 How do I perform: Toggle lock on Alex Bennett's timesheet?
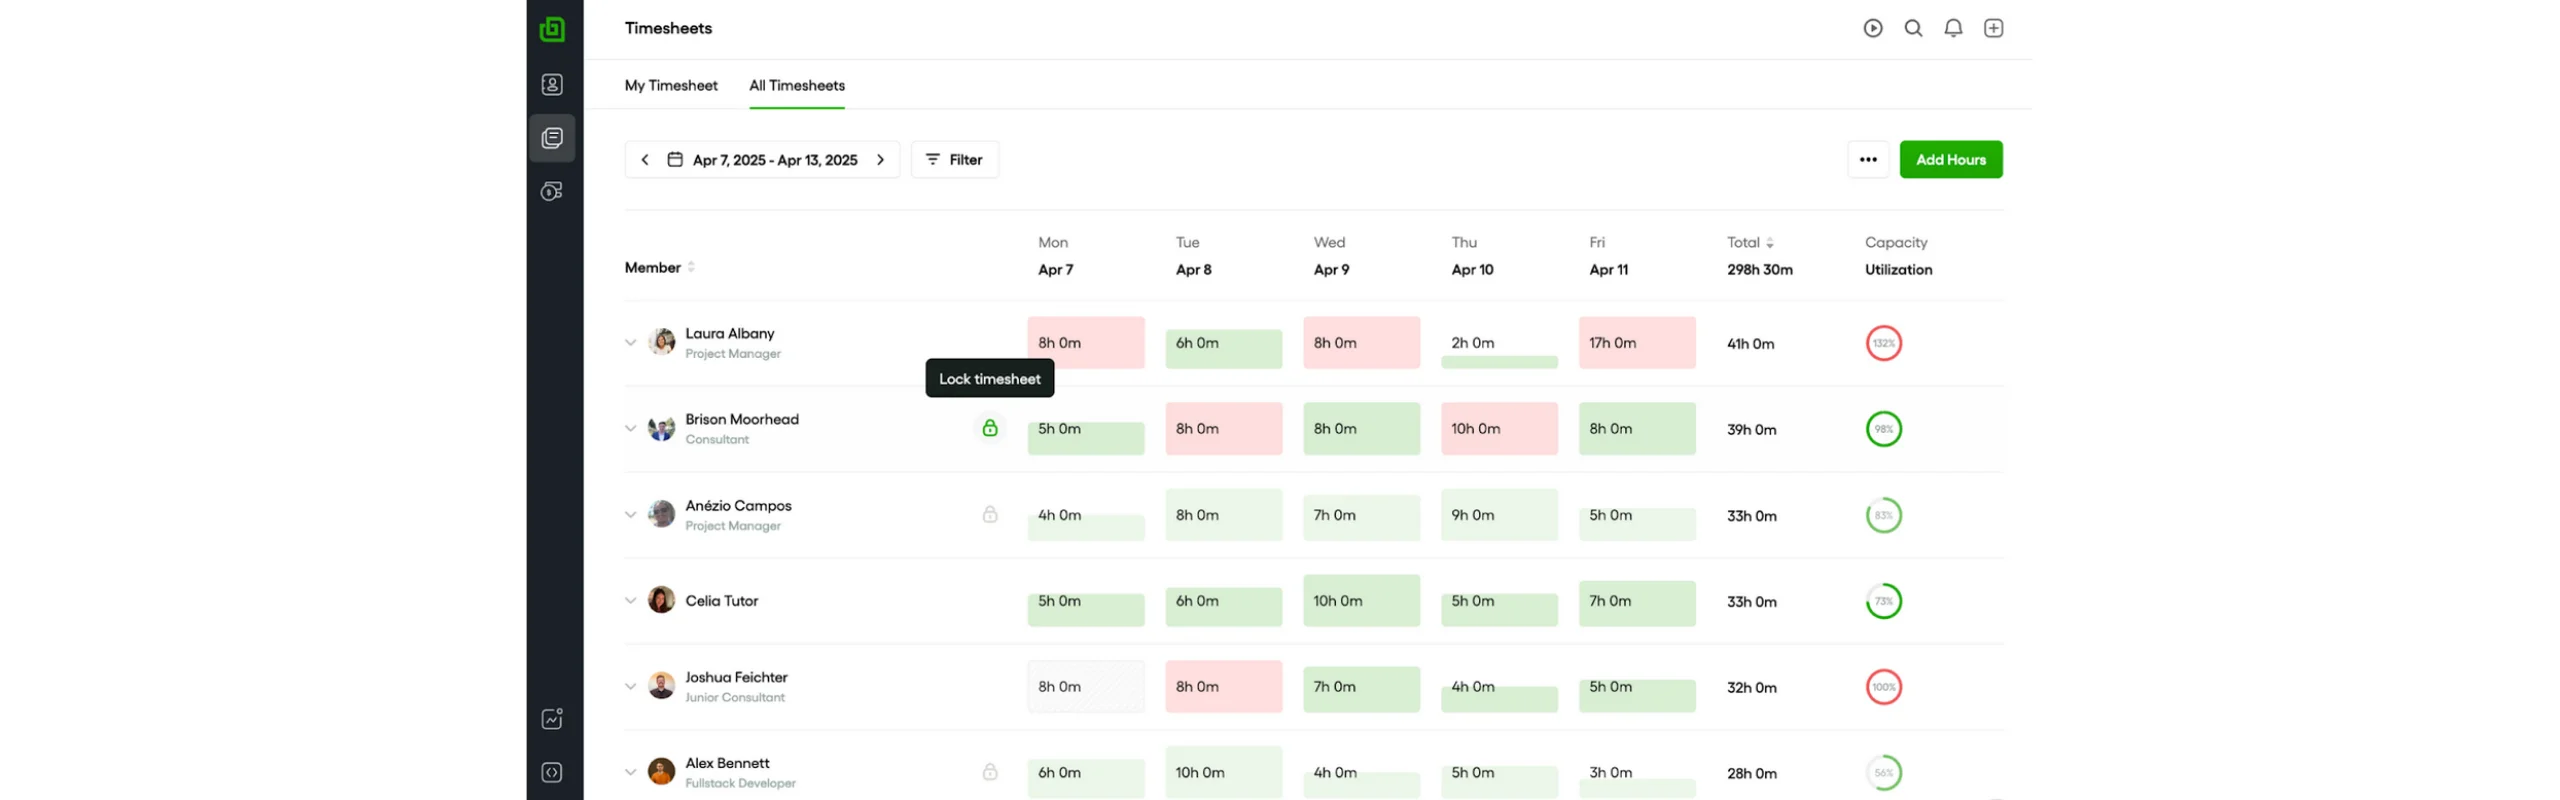point(989,772)
